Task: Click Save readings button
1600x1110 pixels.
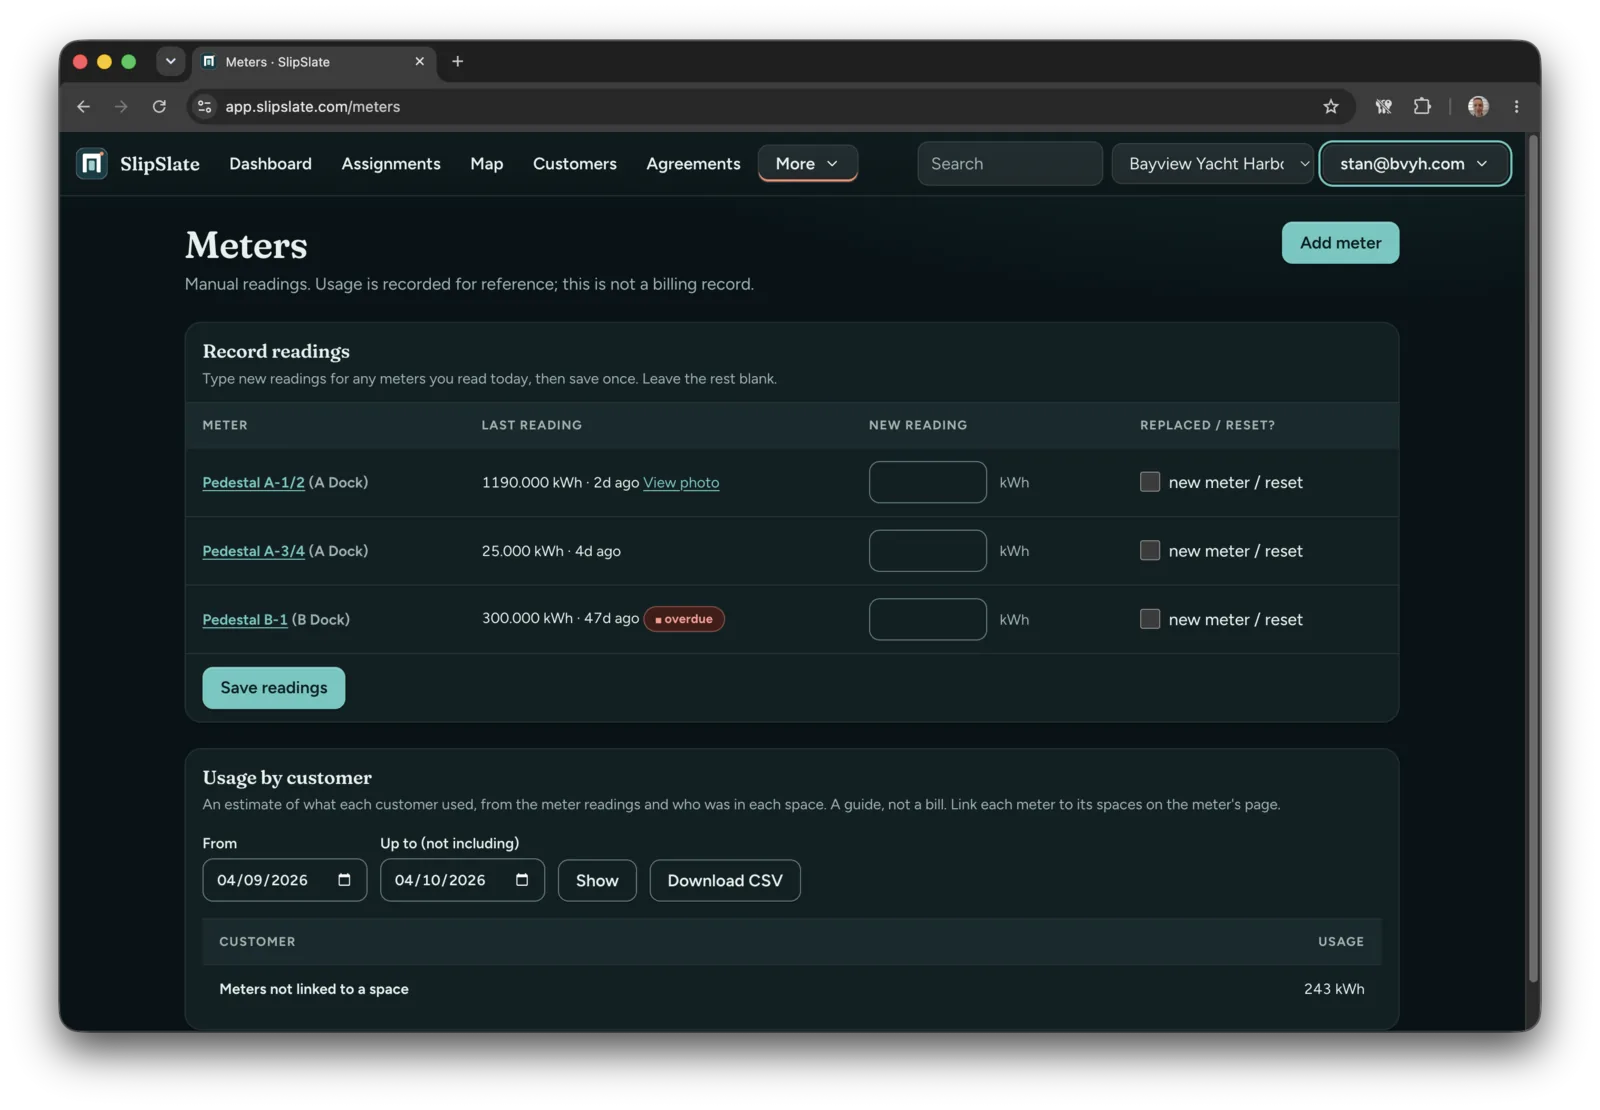Action: tap(273, 688)
